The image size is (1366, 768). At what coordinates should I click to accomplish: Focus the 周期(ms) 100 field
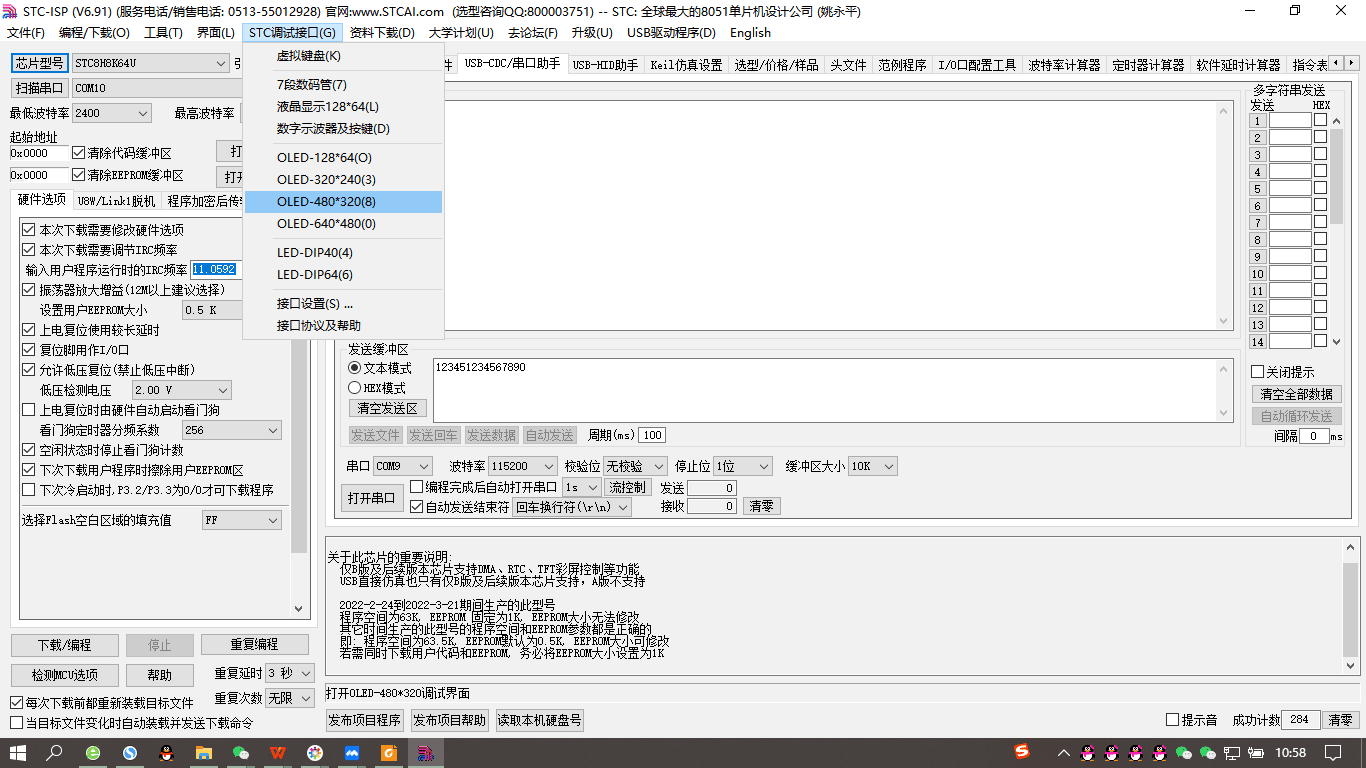[x=652, y=435]
